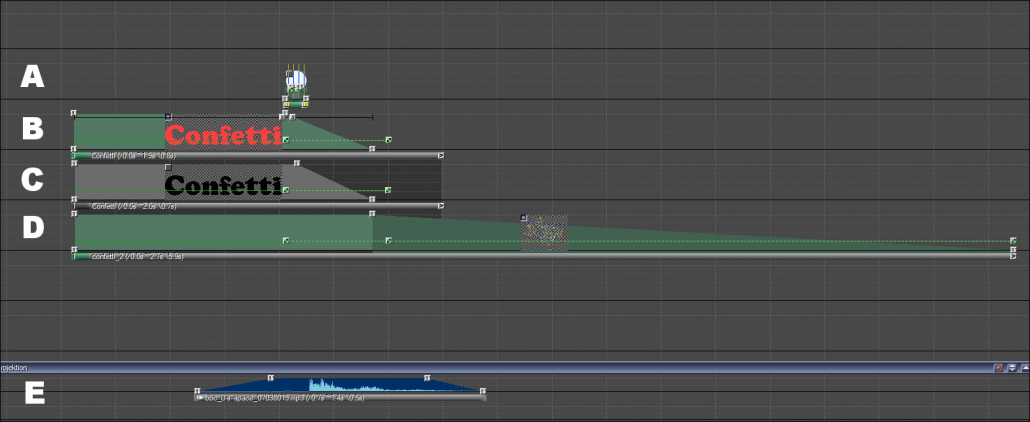Click the red record button on soundtrack bar

[x=998, y=368]
